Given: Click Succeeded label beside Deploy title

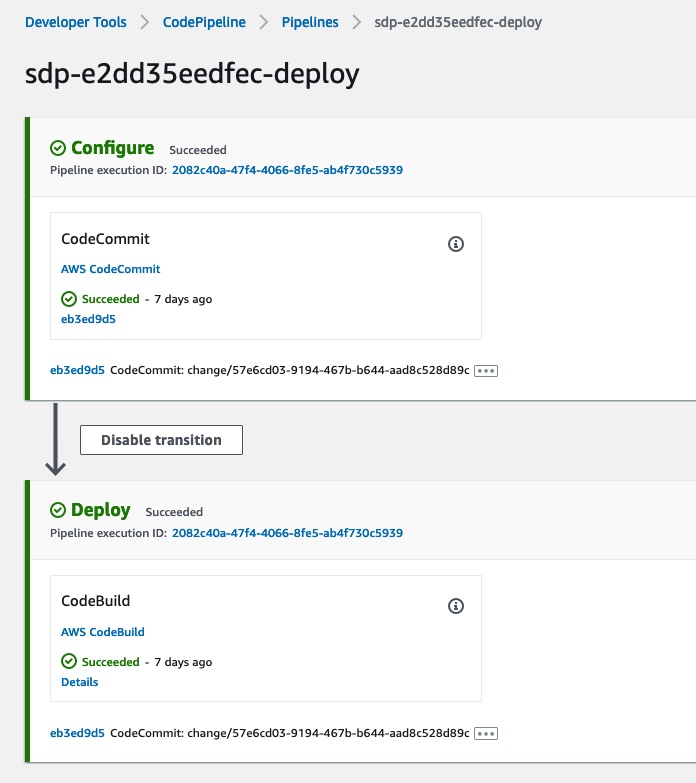Looking at the screenshot, I should (174, 512).
